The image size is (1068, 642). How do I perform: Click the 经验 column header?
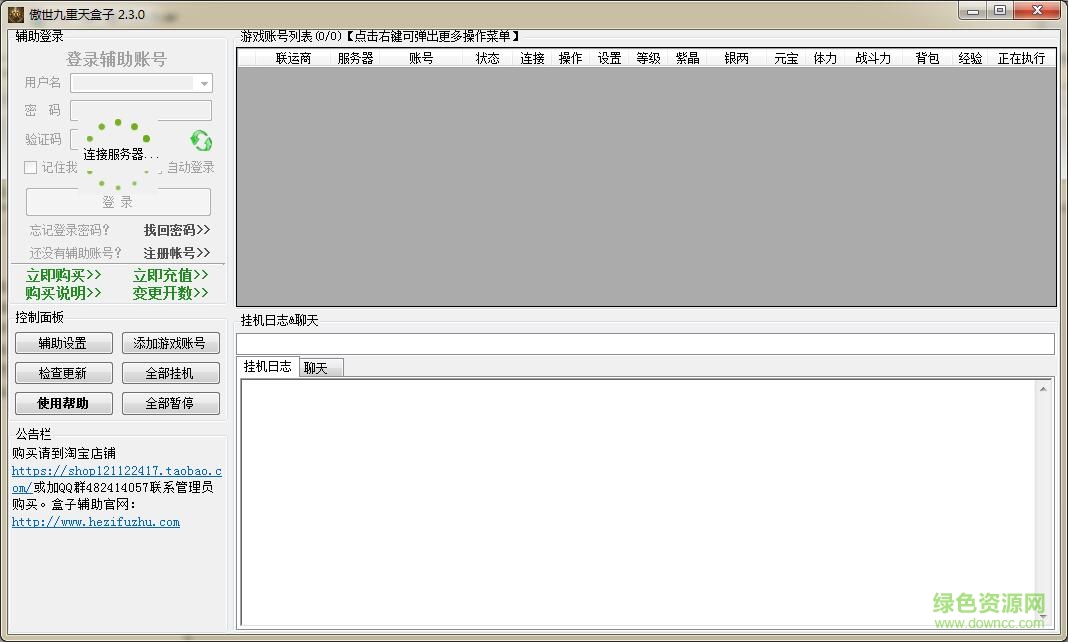coord(971,59)
